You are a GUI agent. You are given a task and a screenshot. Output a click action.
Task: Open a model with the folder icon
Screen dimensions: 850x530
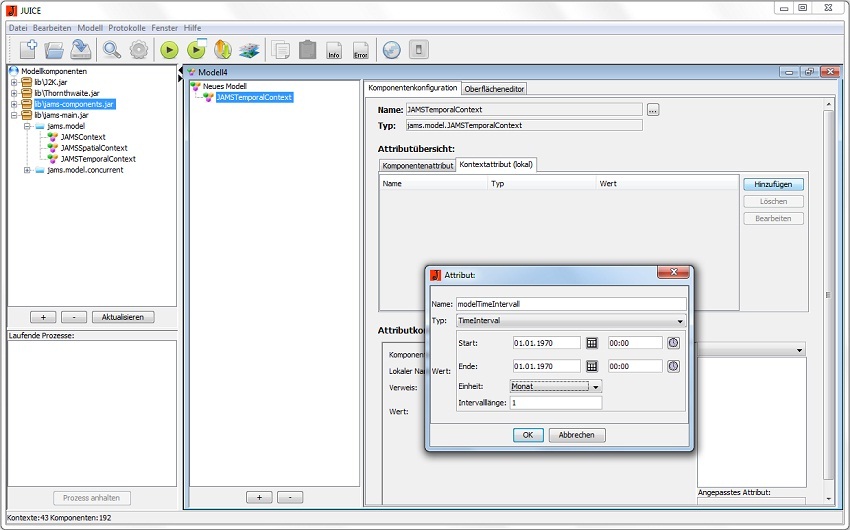(x=55, y=49)
